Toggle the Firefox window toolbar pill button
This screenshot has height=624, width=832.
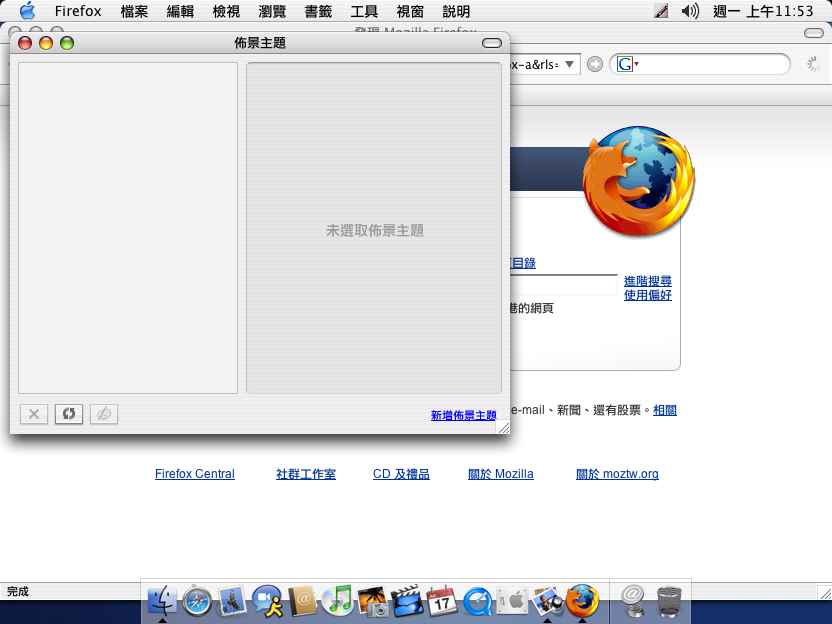point(813,32)
